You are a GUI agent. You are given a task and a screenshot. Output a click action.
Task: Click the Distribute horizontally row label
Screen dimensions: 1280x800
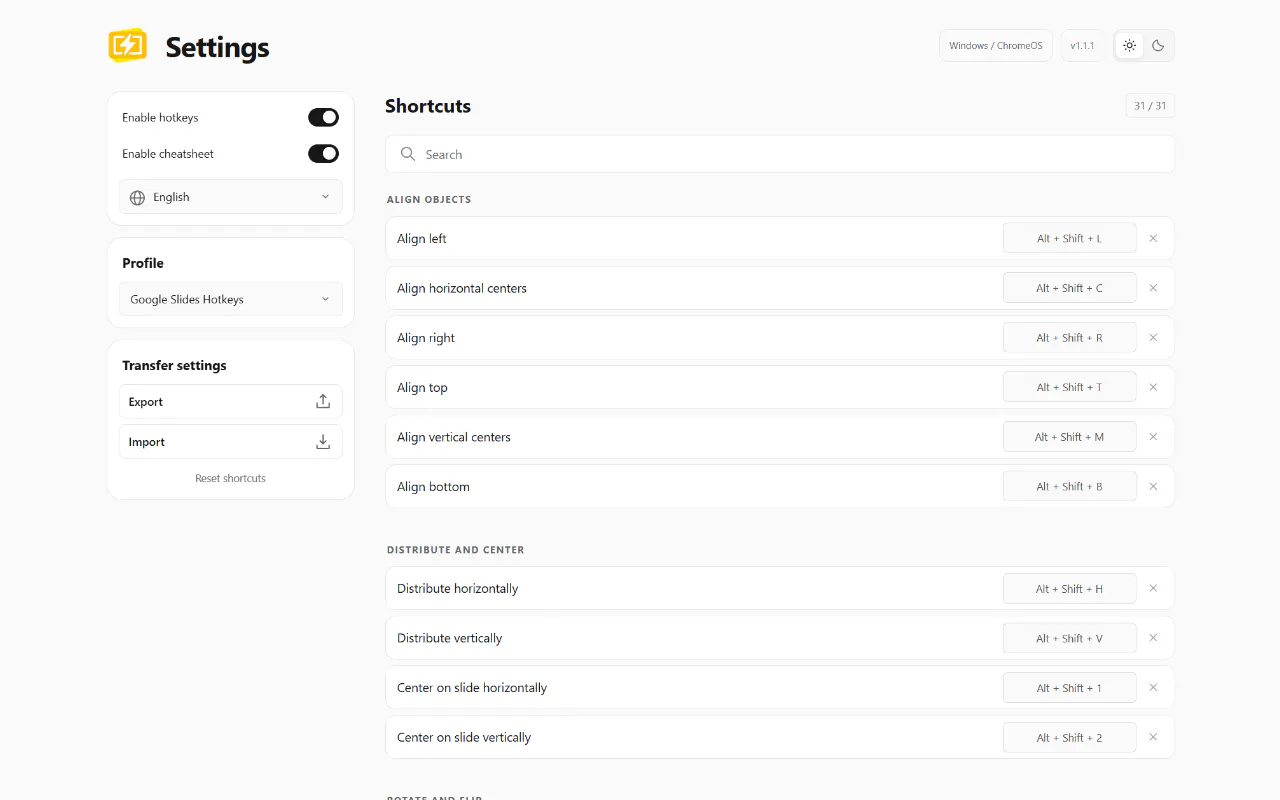point(458,589)
